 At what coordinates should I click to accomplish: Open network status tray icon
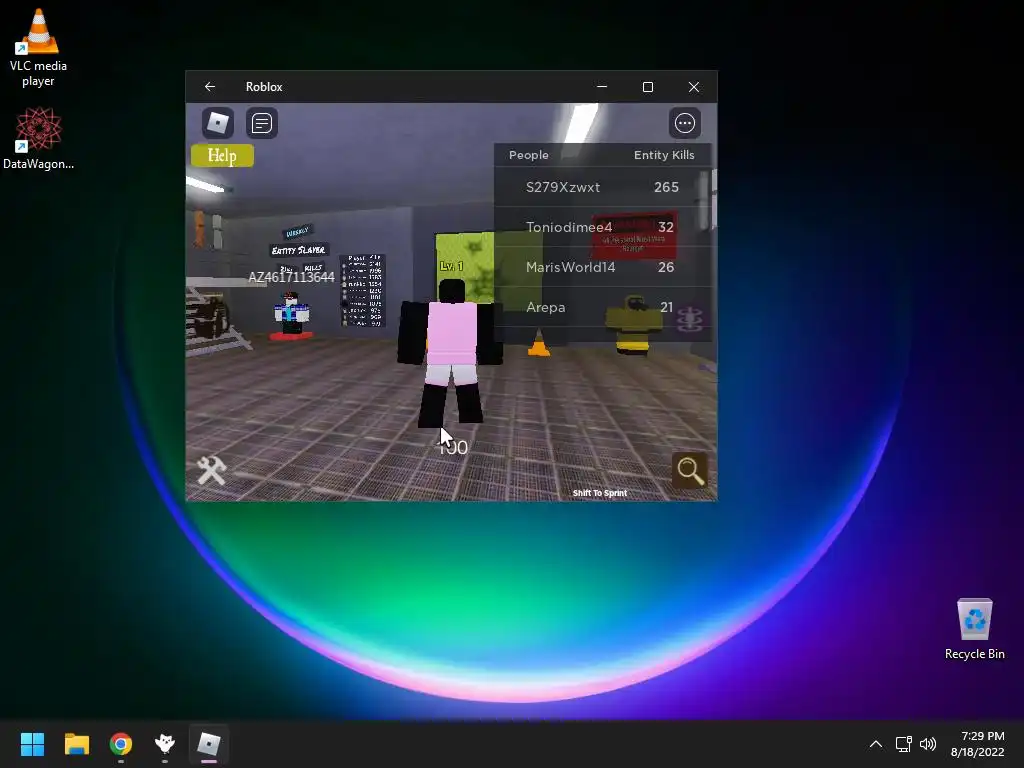click(x=903, y=744)
